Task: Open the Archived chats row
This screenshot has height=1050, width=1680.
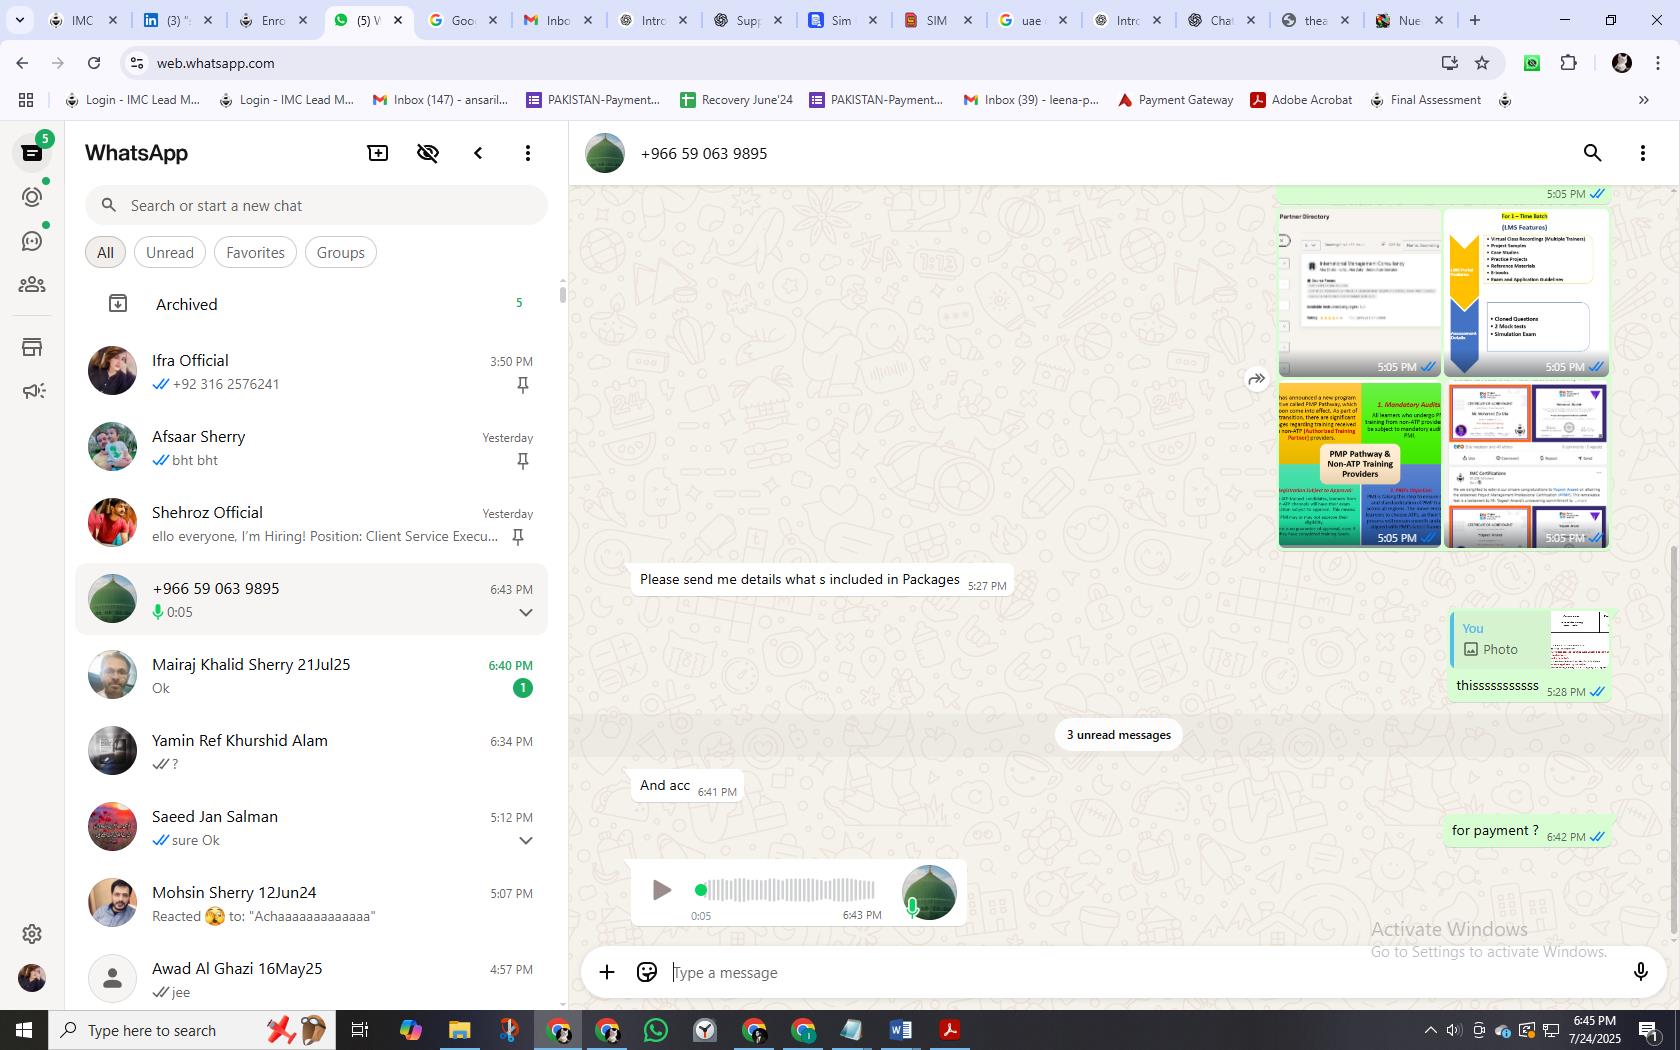Action: coord(311,304)
